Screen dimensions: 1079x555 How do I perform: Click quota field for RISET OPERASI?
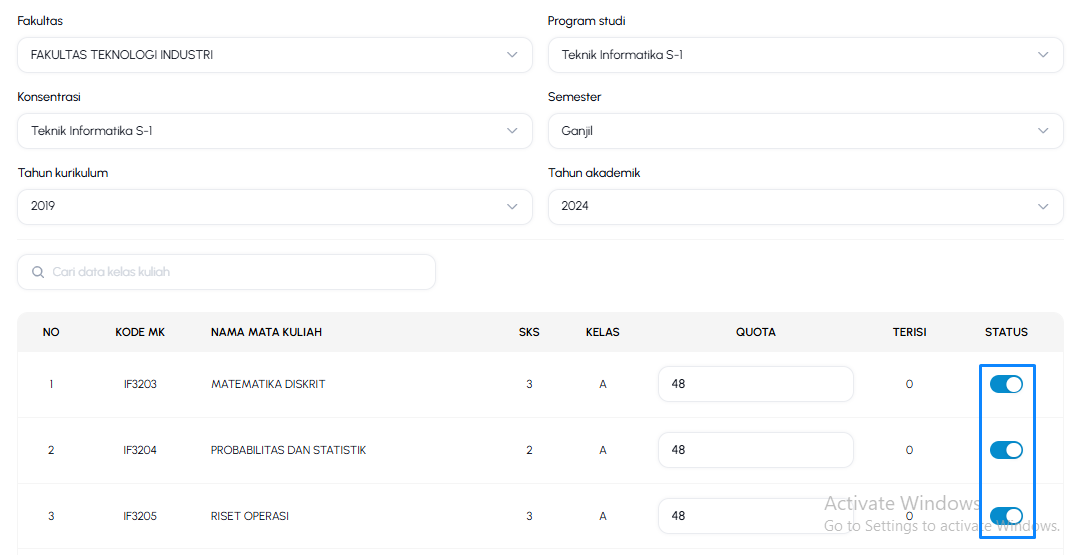[756, 516]
